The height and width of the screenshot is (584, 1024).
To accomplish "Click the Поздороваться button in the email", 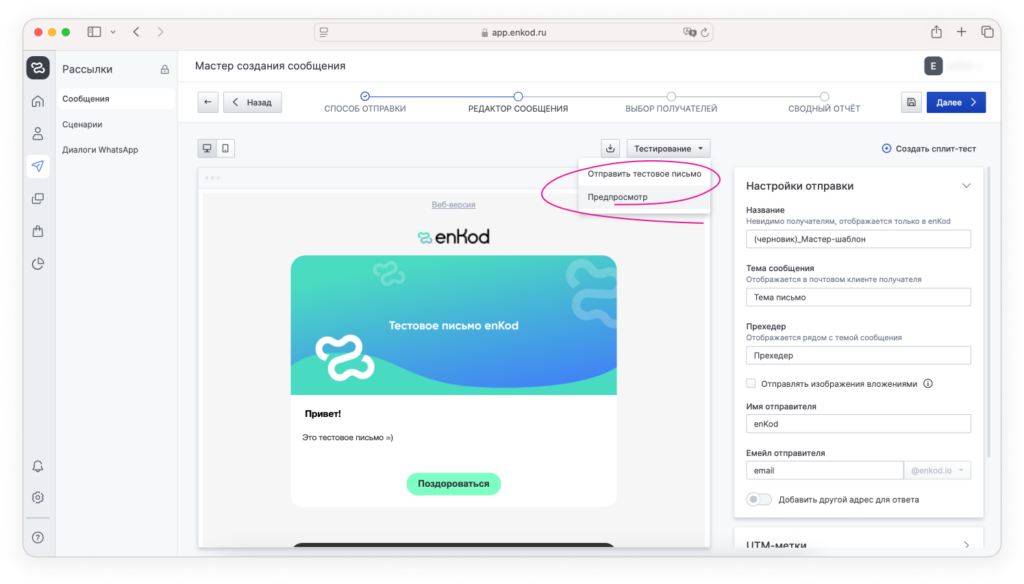I will 453,483.
